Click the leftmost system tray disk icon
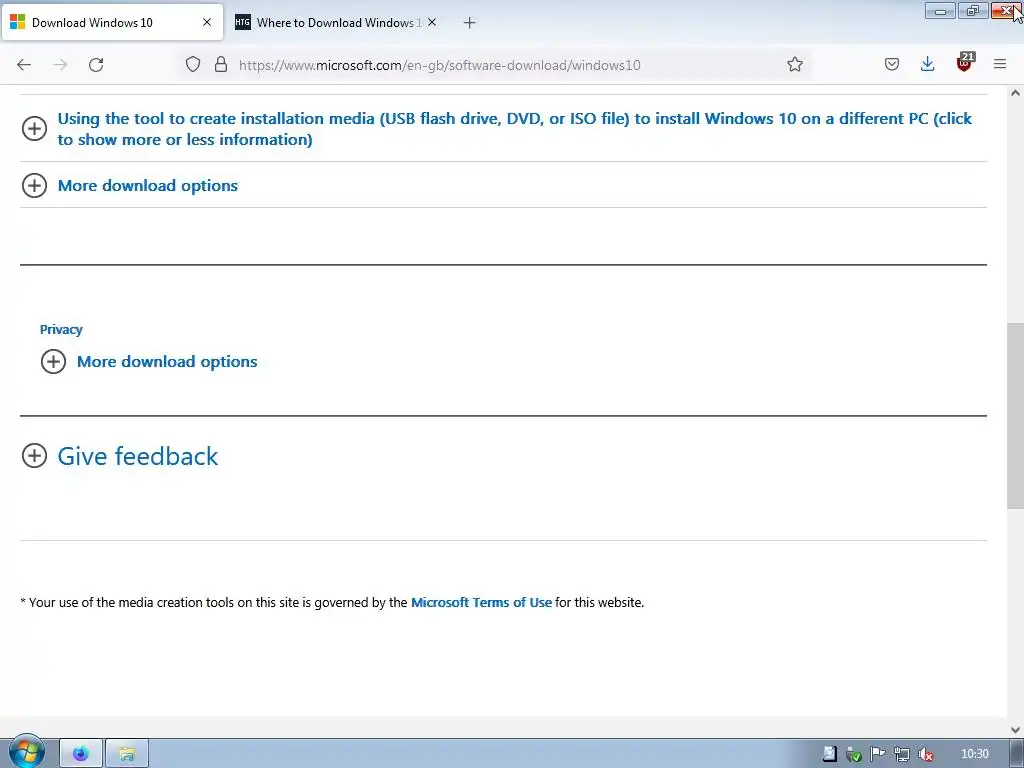1024x768 pixels. click(829, 754)
